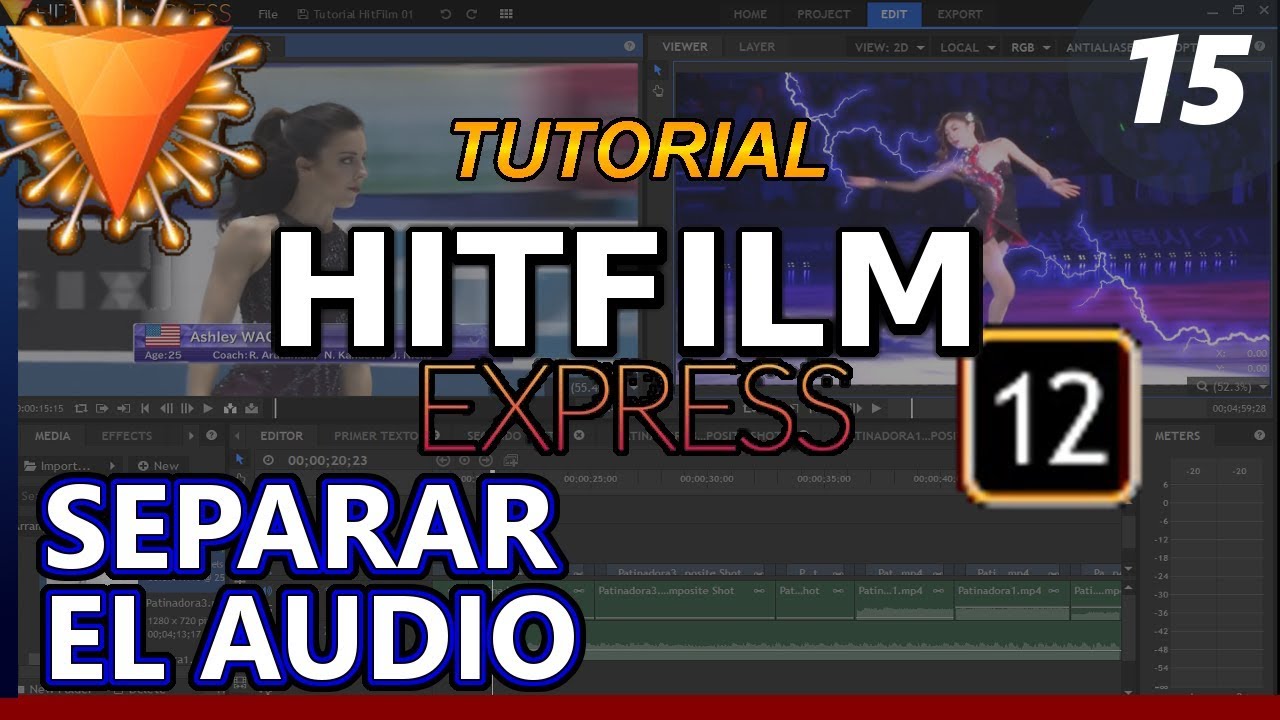Open the LOCAL transform dropdown
This screenshot has width=1280, height=720.
coord(968,47)
